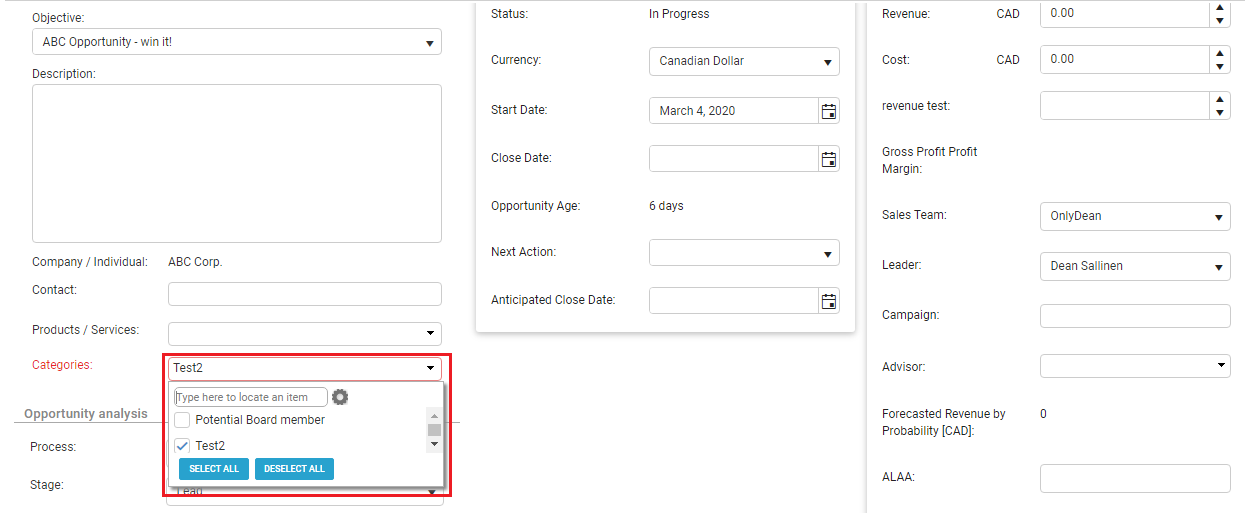Open Anticipated Close Date calendar picker
Image resolution: width=1245 pixels, height=513 pixels.
828,301
